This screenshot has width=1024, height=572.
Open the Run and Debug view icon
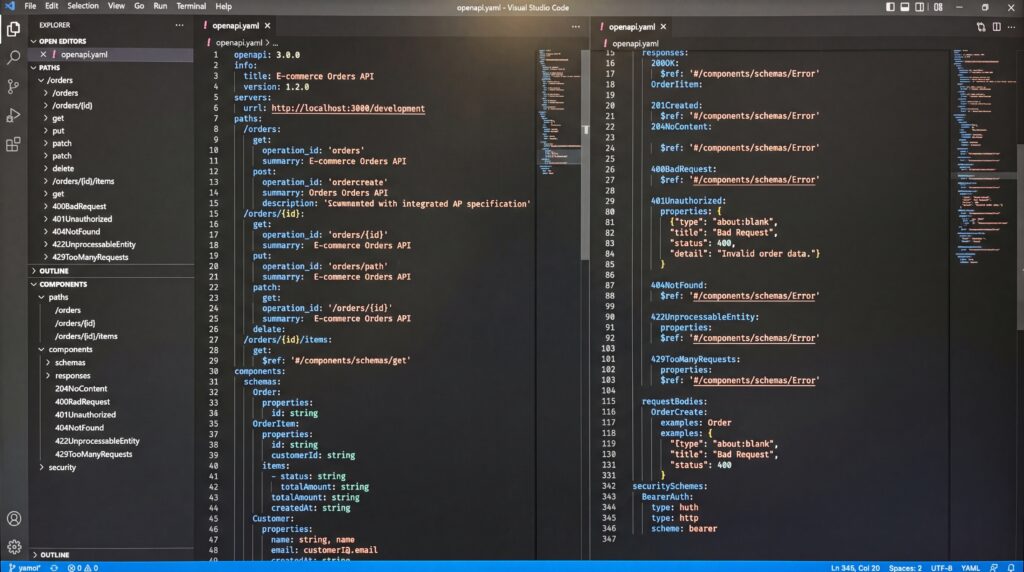(x=13, y=115)
